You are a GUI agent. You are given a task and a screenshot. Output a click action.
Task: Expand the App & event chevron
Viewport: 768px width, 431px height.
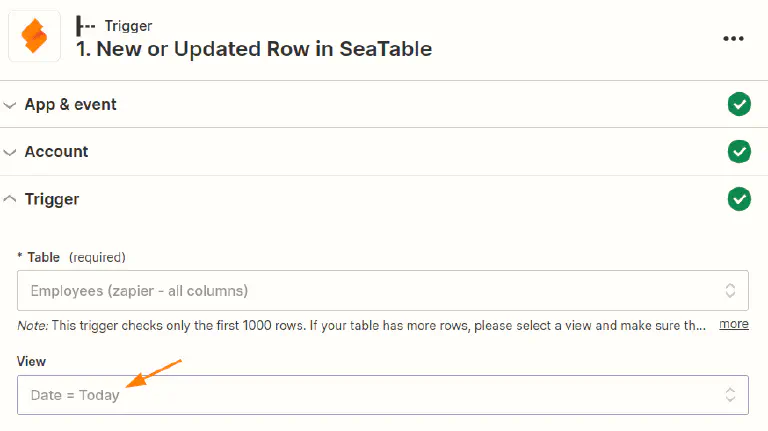tap(11, 105)
